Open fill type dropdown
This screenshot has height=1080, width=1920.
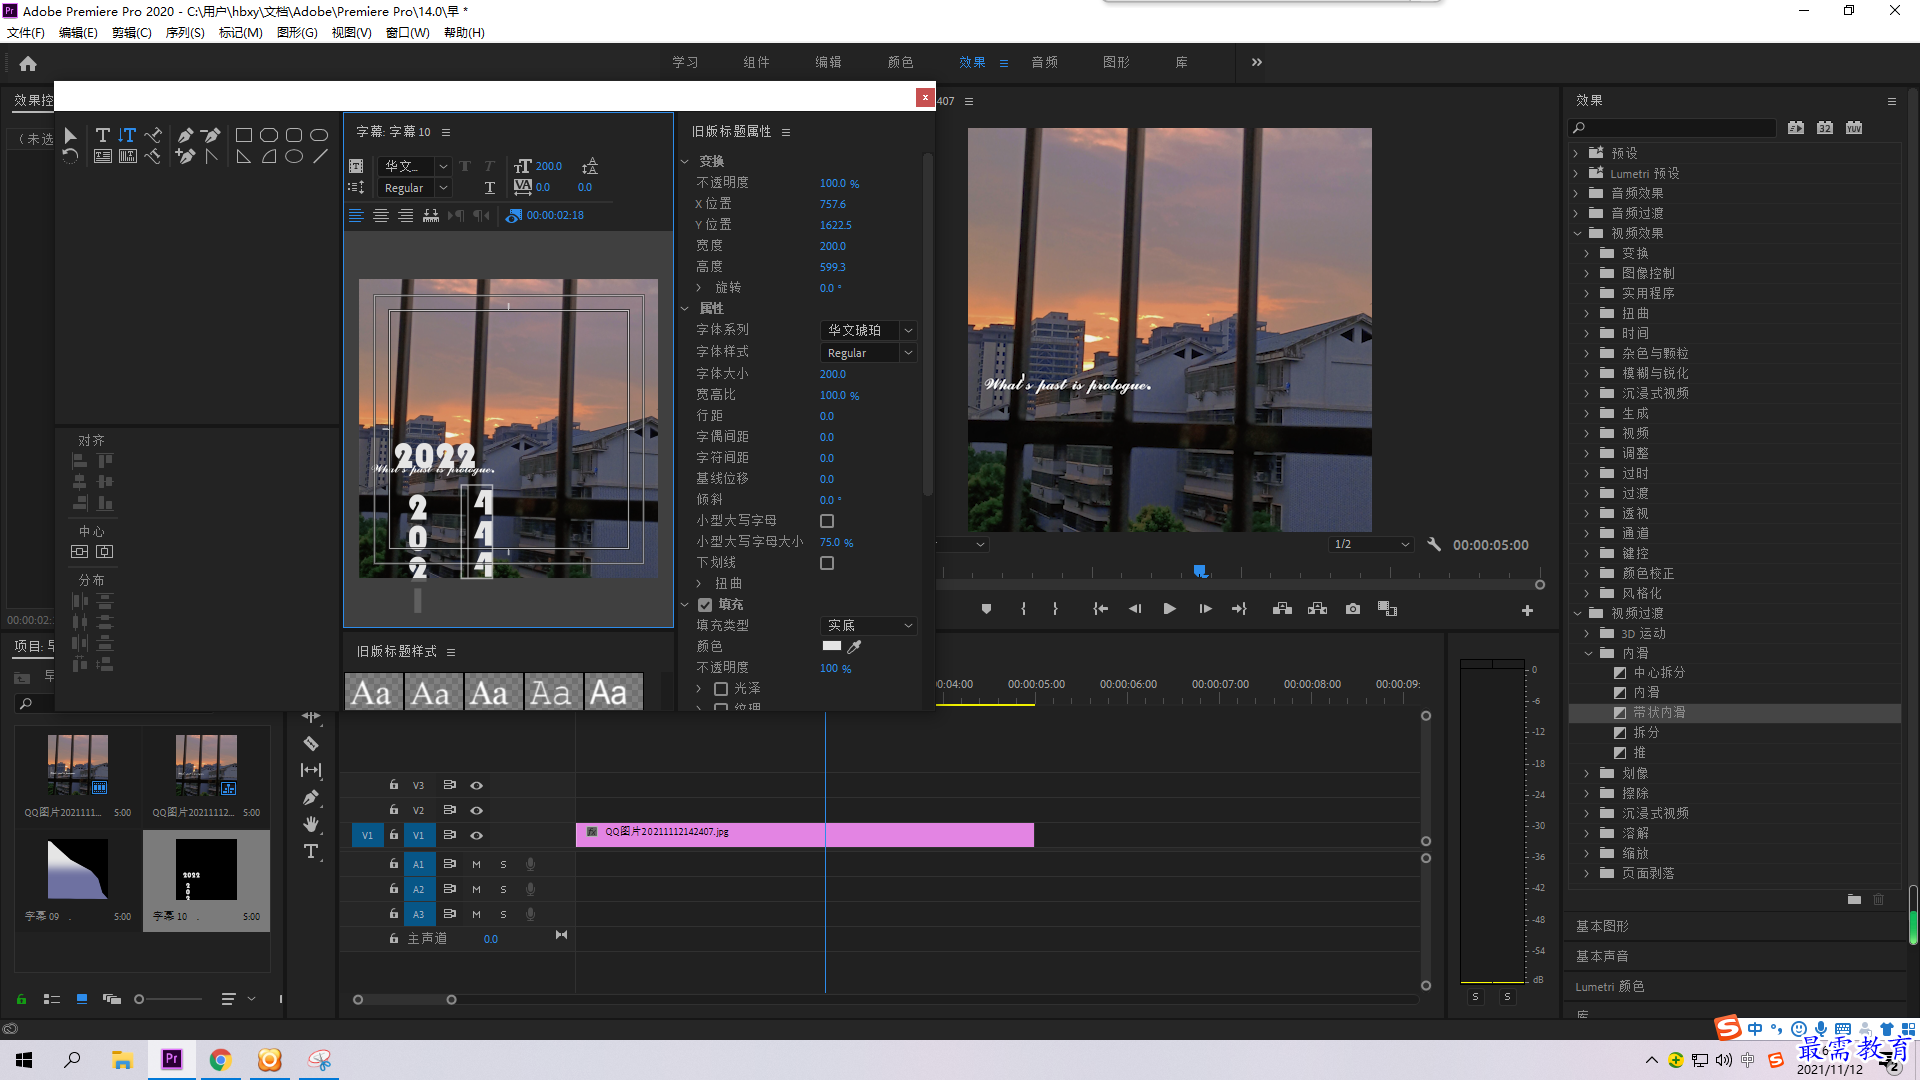click(x=868, y=626)
